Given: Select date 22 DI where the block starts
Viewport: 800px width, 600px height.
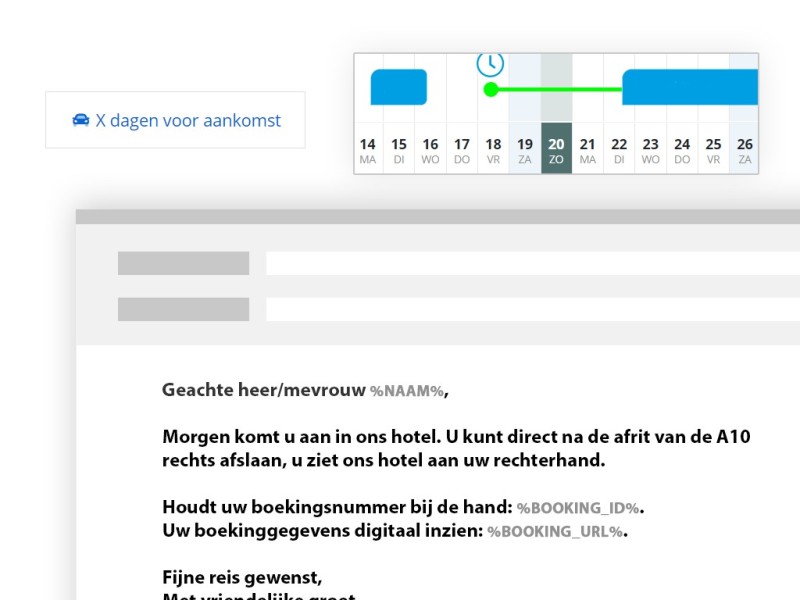Looking at the screenshot, I should 620,148.
